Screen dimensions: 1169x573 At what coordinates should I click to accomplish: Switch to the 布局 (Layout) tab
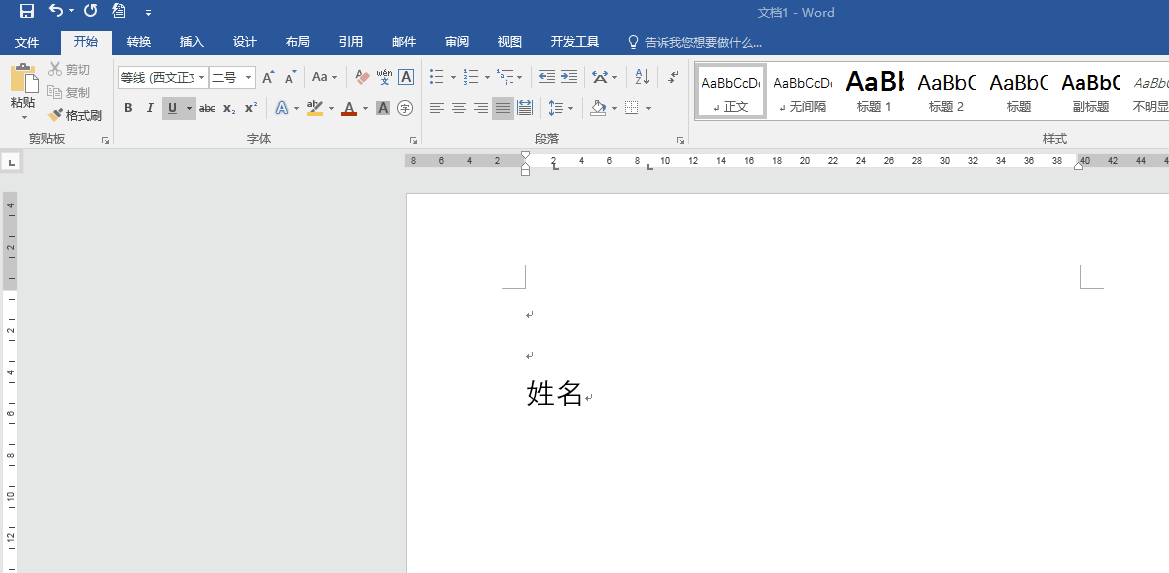(x=297, y=42)
